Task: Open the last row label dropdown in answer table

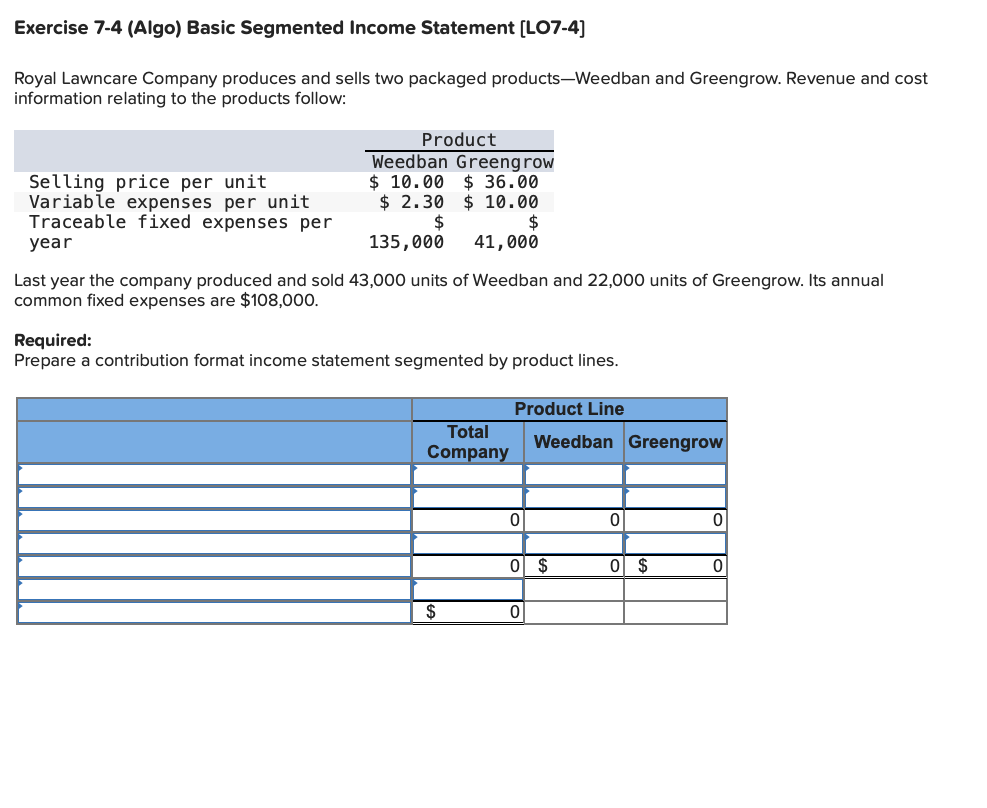Action: pyautogui.click(x=215, y=612)
